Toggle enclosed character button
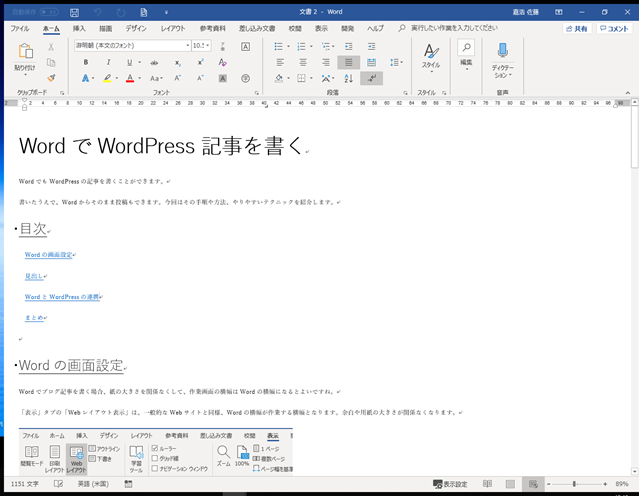639x496 pixels. click(245, 78)
